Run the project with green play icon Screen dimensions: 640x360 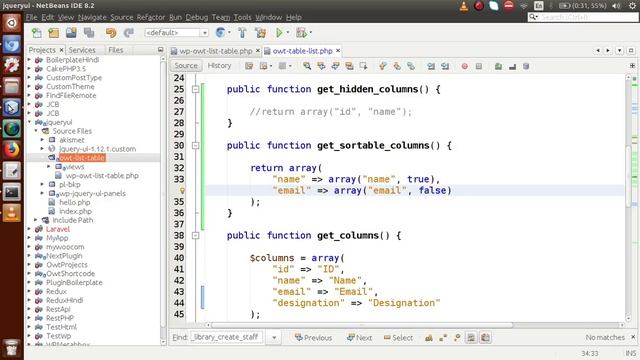pyautogui.click(x=279, y=33)
